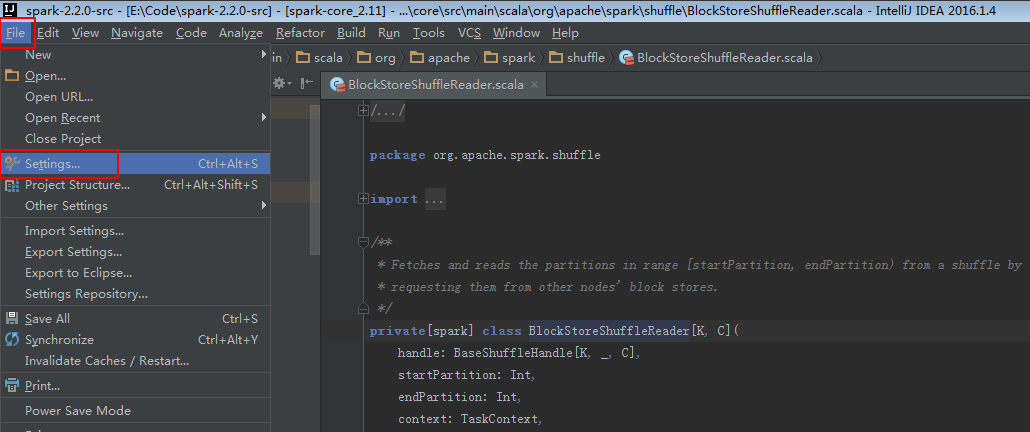Collapse the doc comment end marker

(363, 307)
